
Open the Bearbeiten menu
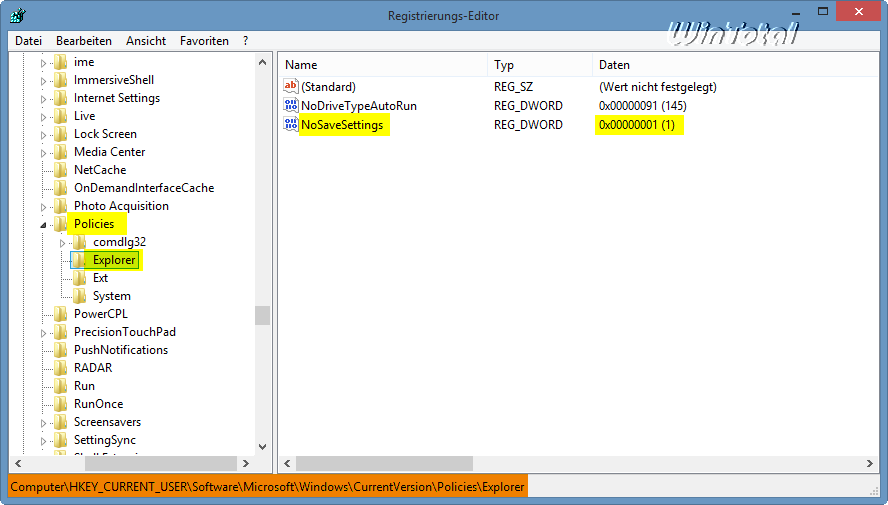click(84, 41)
